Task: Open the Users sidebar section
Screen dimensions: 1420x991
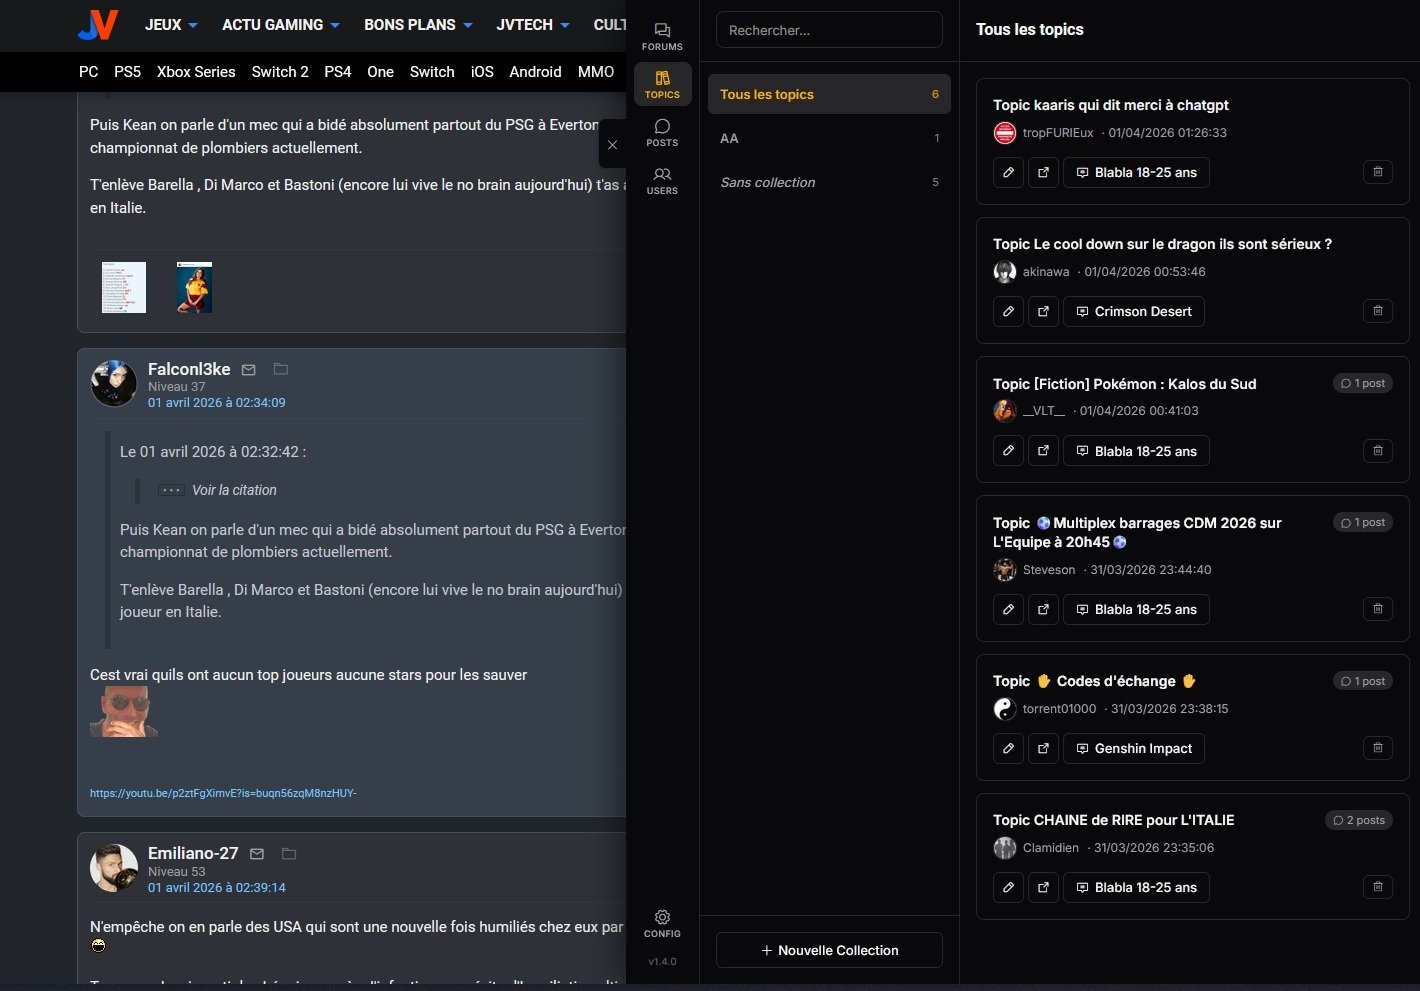Action: 662,180
